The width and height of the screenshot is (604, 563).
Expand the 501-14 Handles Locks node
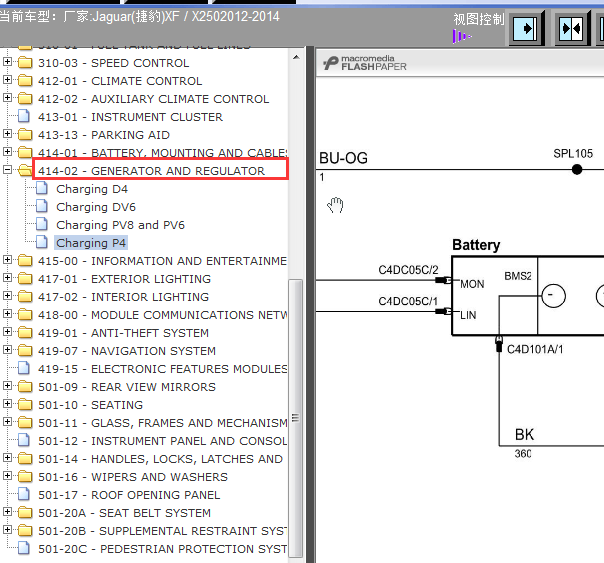[7, 457]
